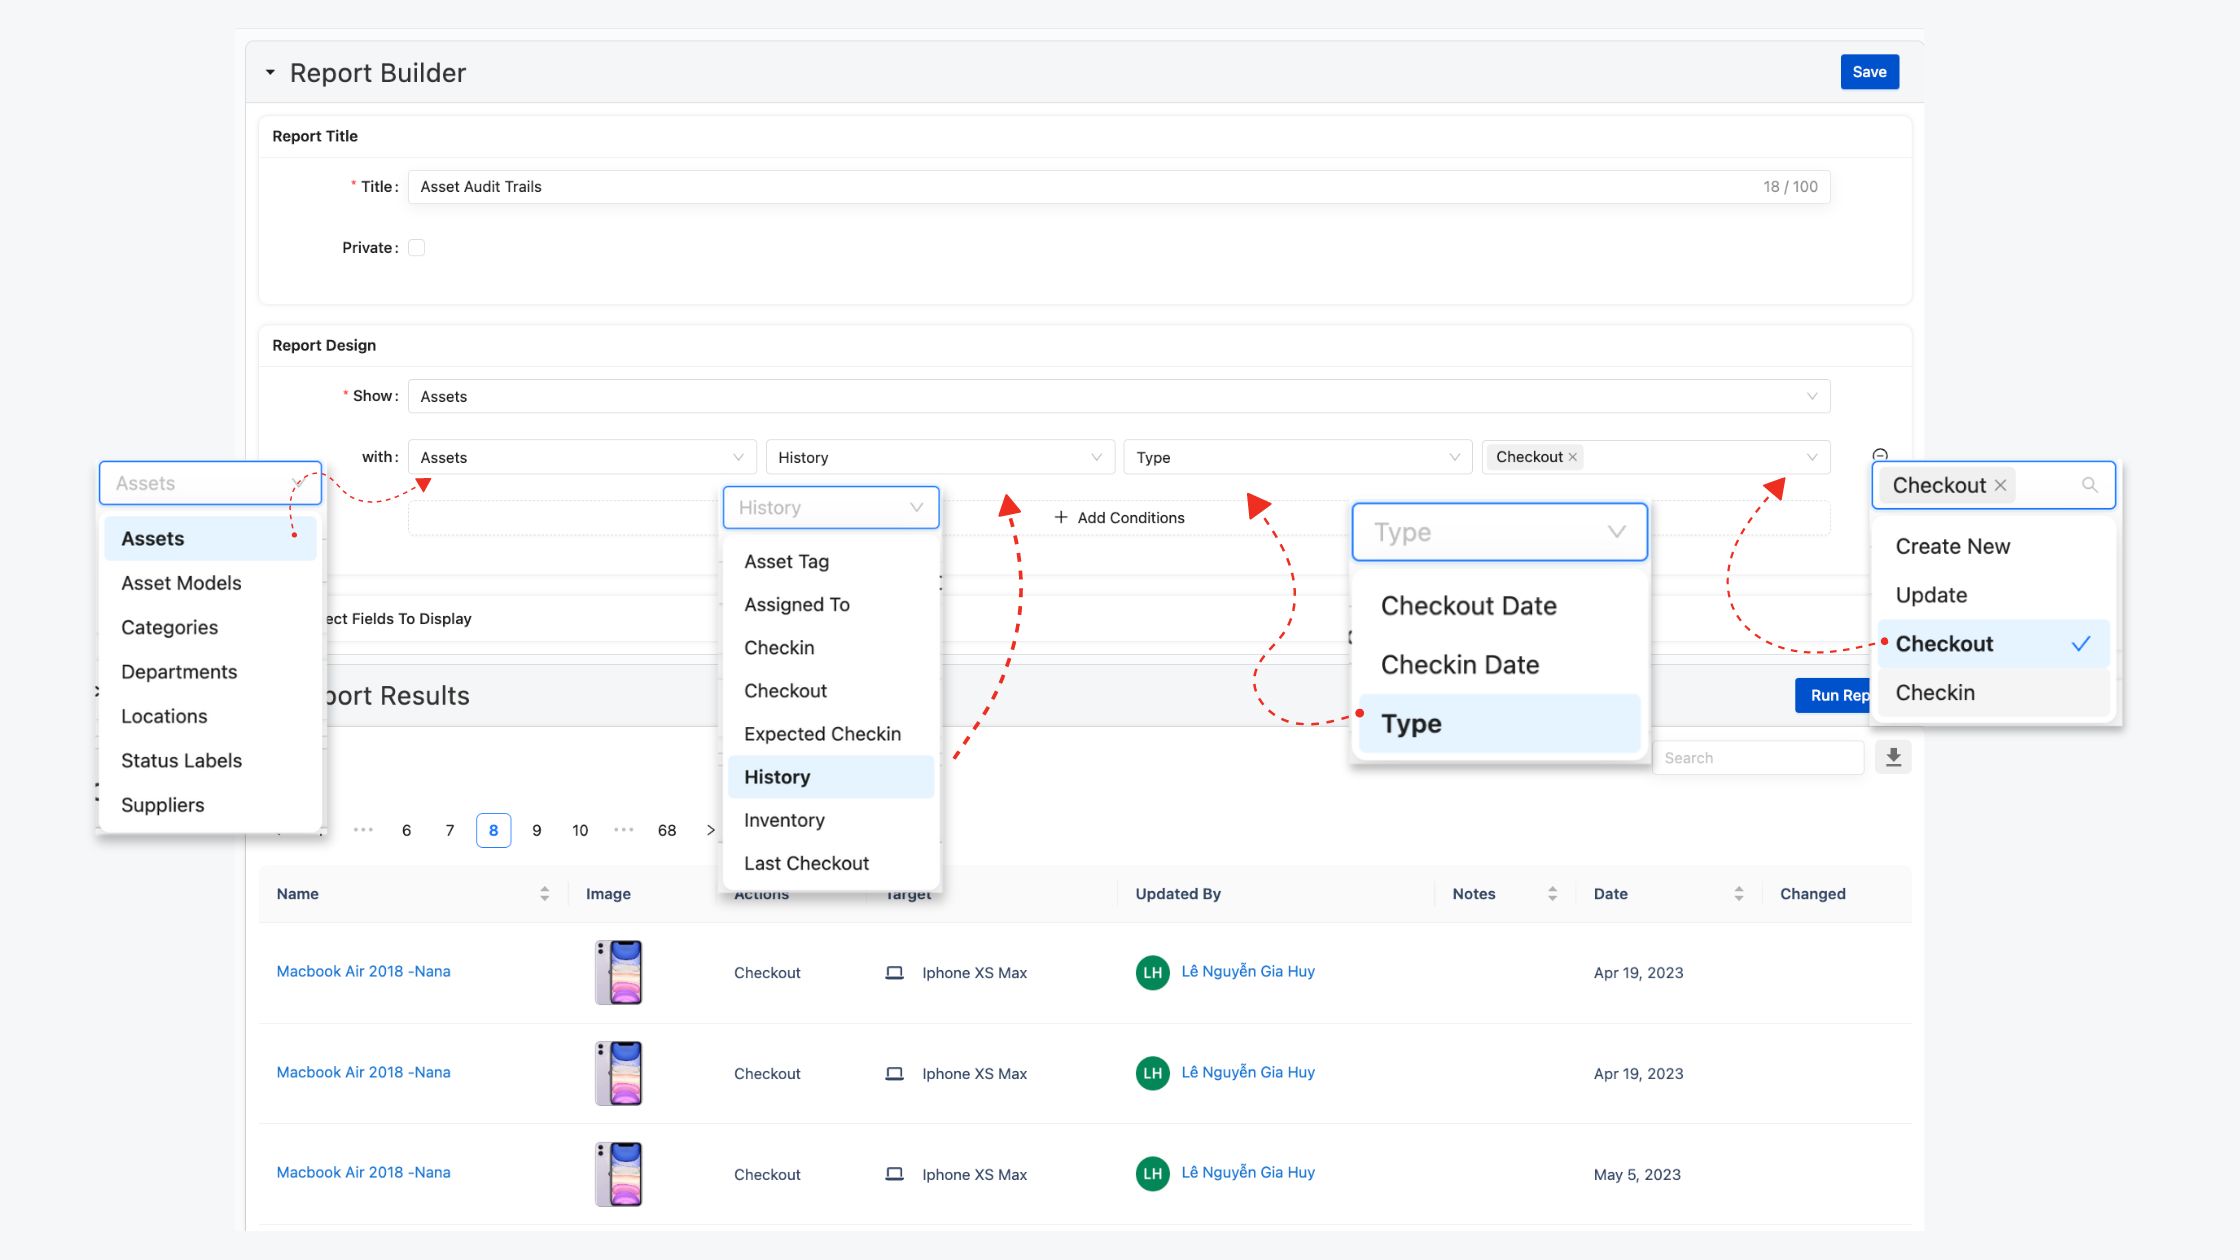2240x1260 pixels.
Task: Click the next page arrow in pagination
Action: (x=710, y=830)
